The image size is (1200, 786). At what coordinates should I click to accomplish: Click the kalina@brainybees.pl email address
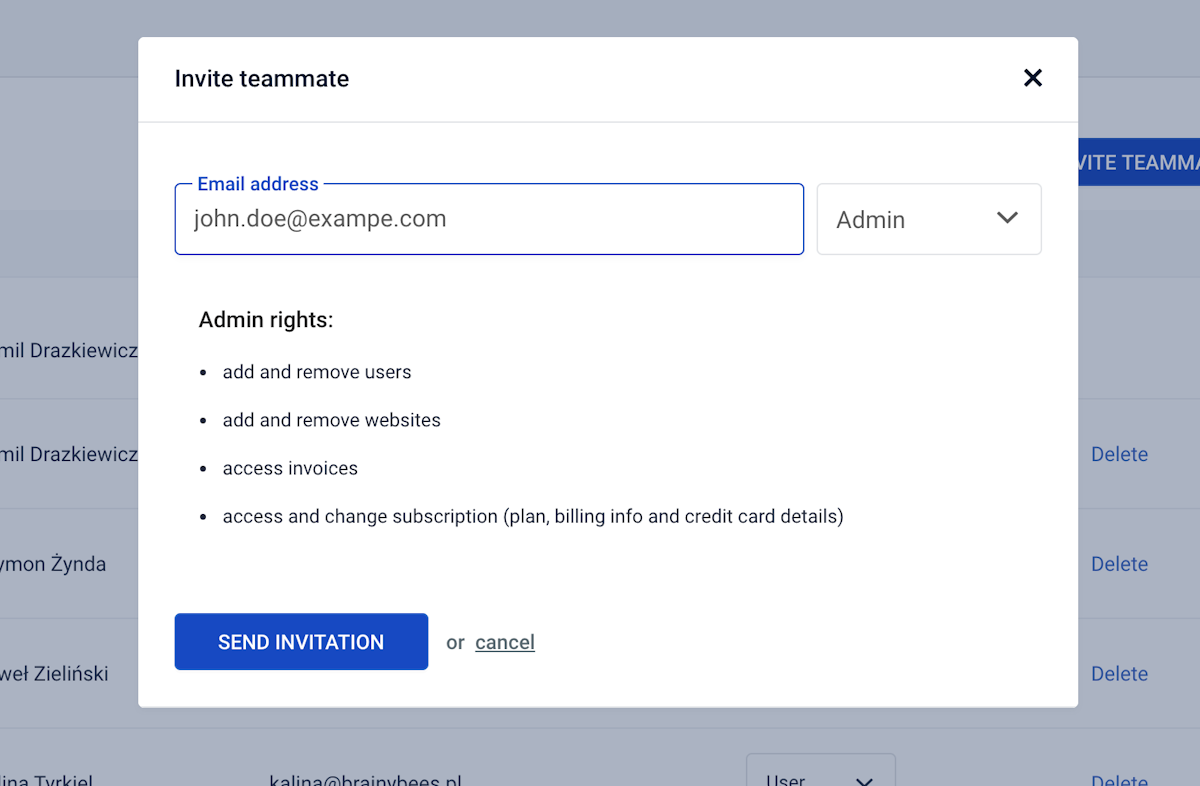[x=365, y=779]
